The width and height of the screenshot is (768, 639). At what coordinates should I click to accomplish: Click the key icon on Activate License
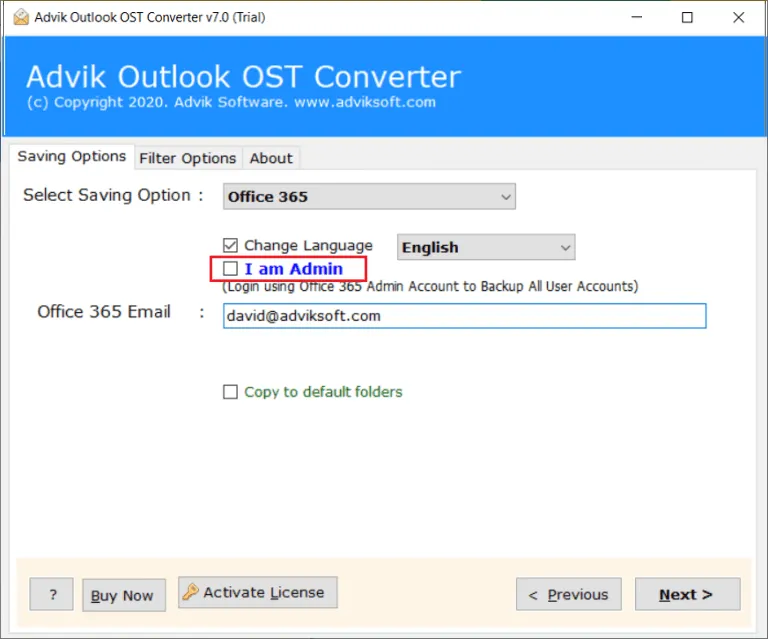190,592
